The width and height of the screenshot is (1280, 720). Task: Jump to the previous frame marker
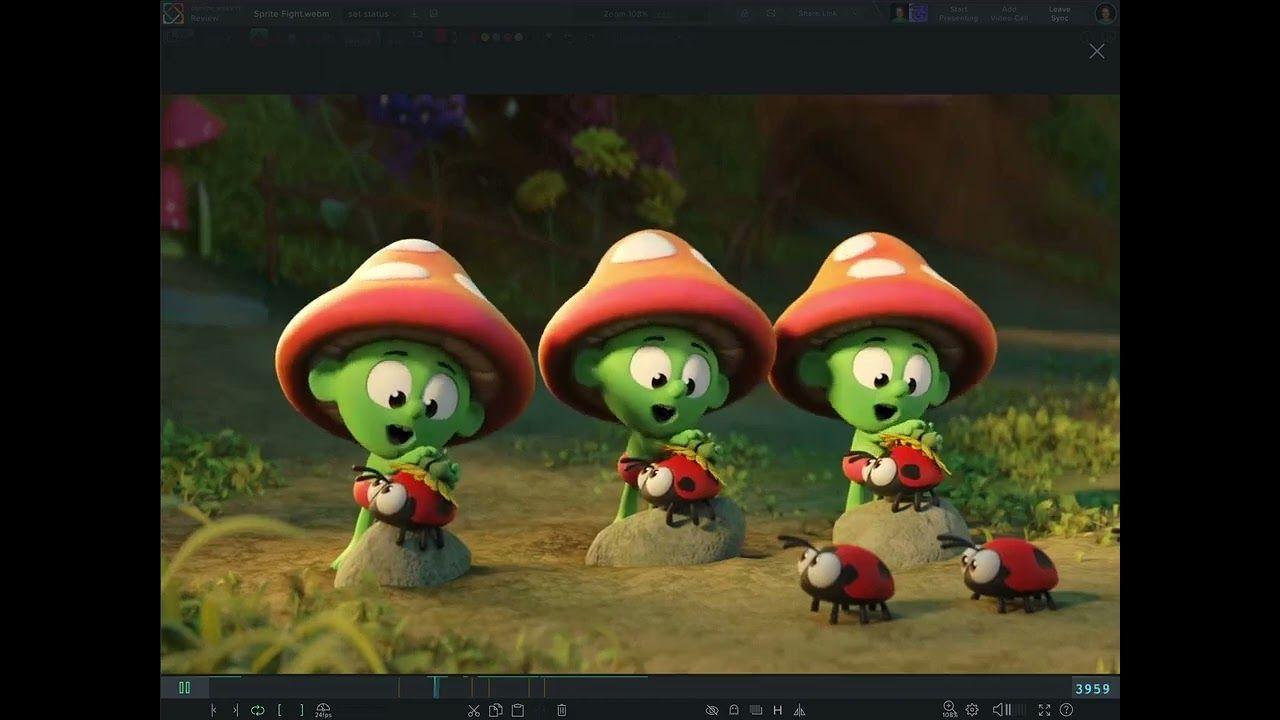[213, 710]
